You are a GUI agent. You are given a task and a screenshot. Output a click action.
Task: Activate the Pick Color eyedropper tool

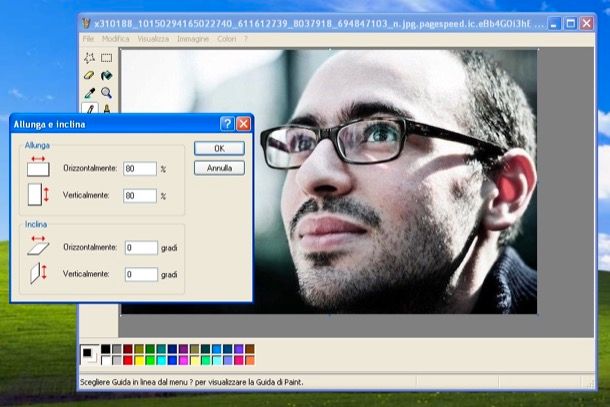pyautogui.click(x=89, y=92)
